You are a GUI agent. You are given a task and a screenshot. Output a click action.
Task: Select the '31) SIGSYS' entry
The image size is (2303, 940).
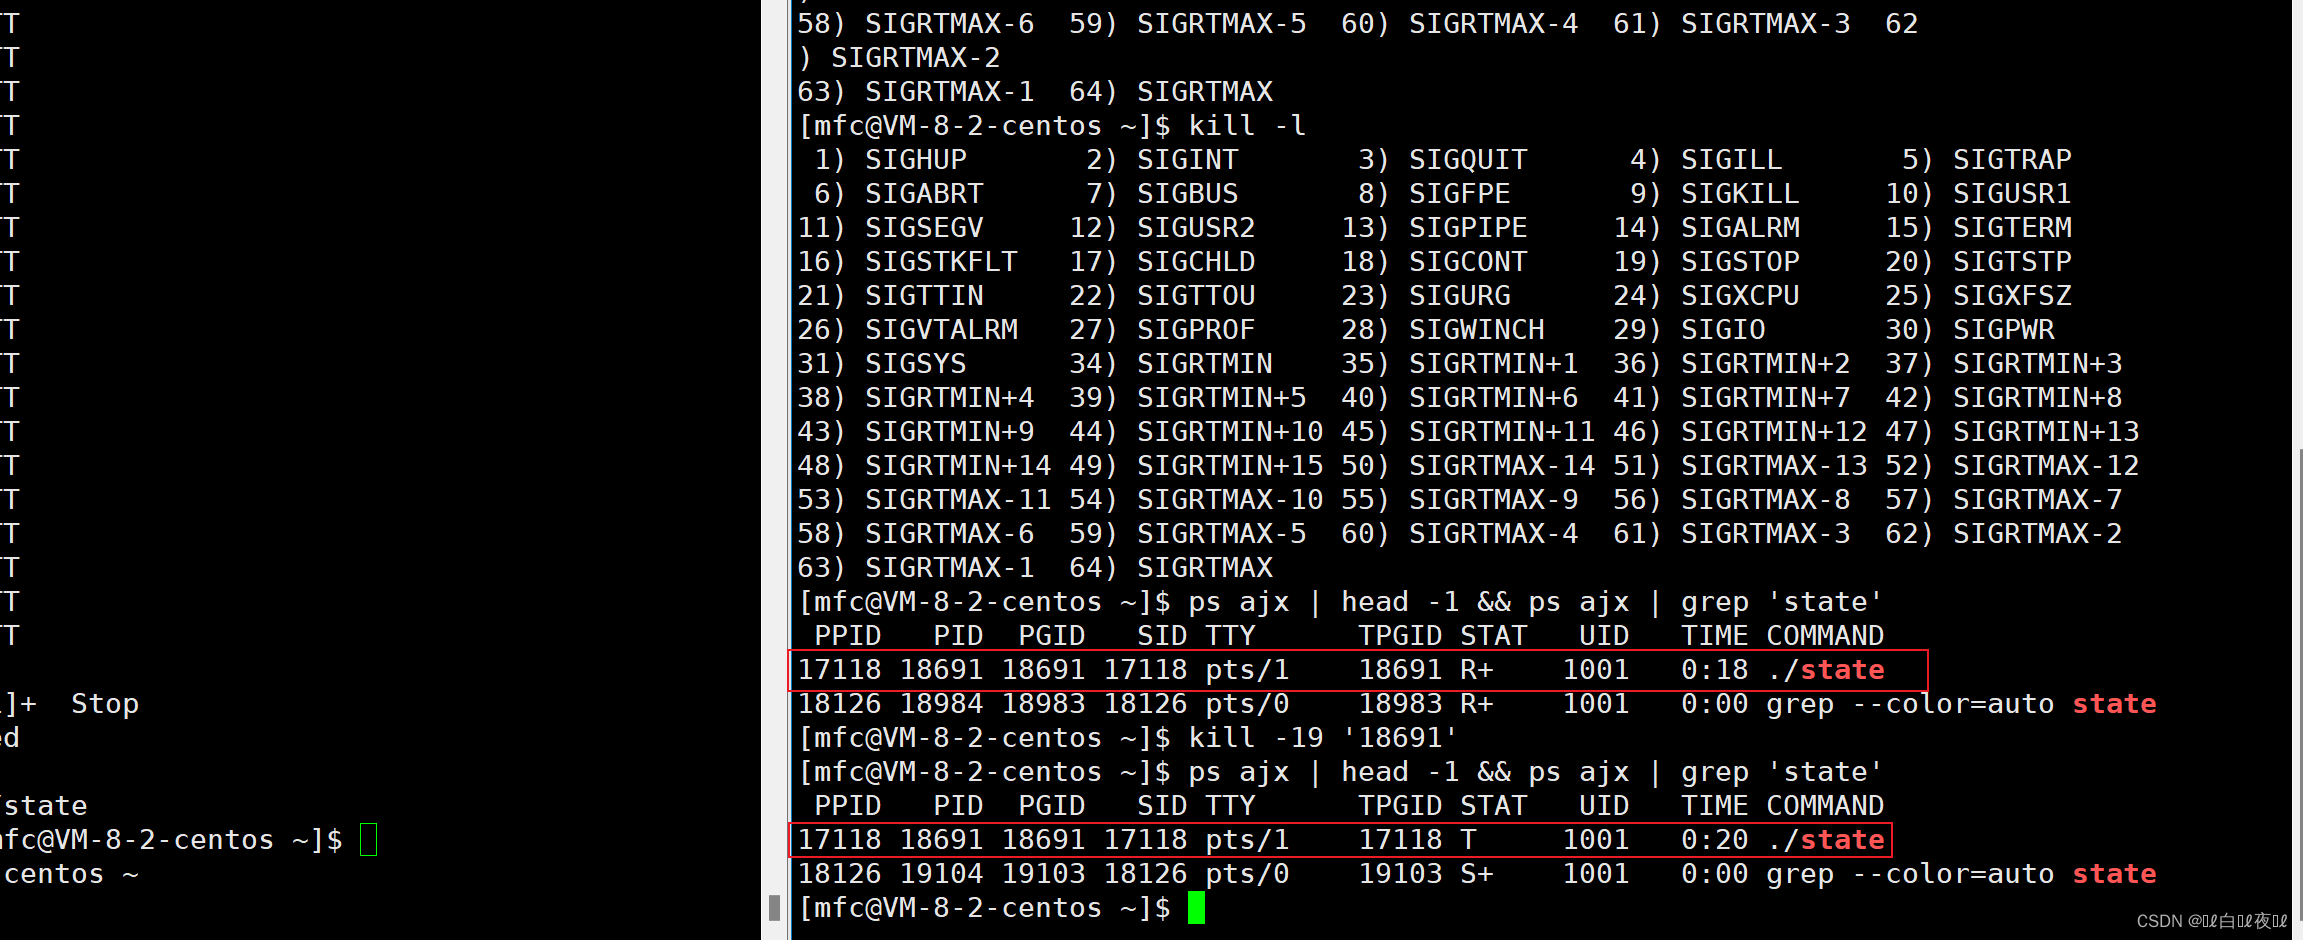pyautogui.click(x=882, y=364)
